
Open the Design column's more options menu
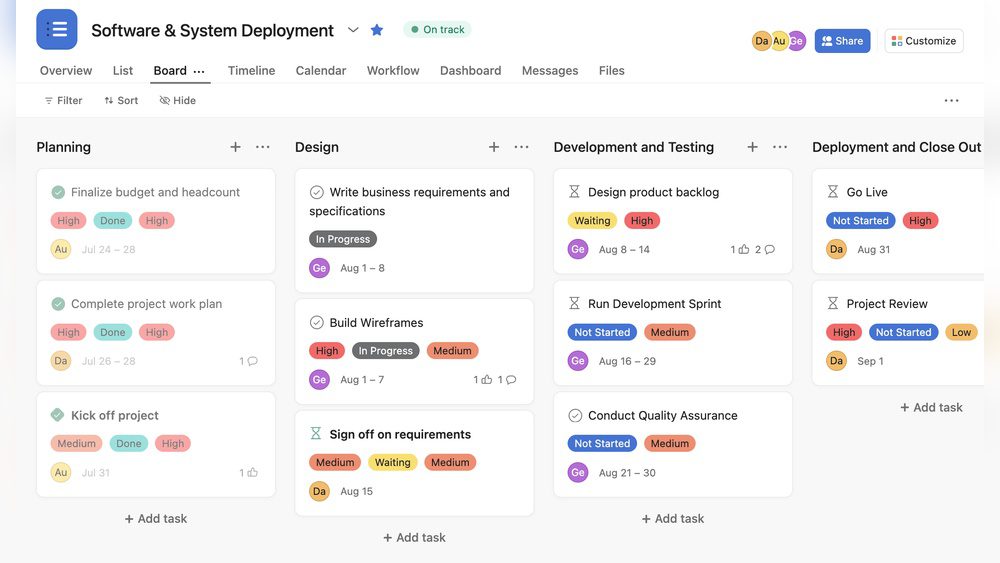[521, 147]
